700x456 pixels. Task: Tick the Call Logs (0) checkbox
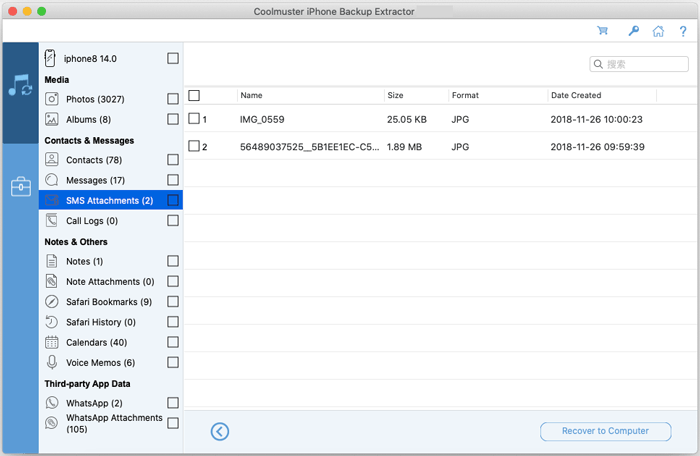173,221
